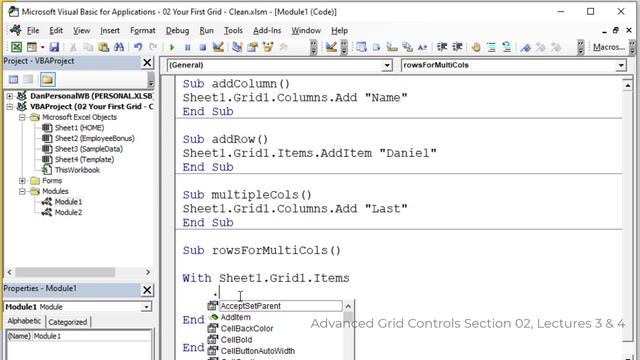Open the arrow beside the Insert UserForm icon

click(x=42, y=47)
